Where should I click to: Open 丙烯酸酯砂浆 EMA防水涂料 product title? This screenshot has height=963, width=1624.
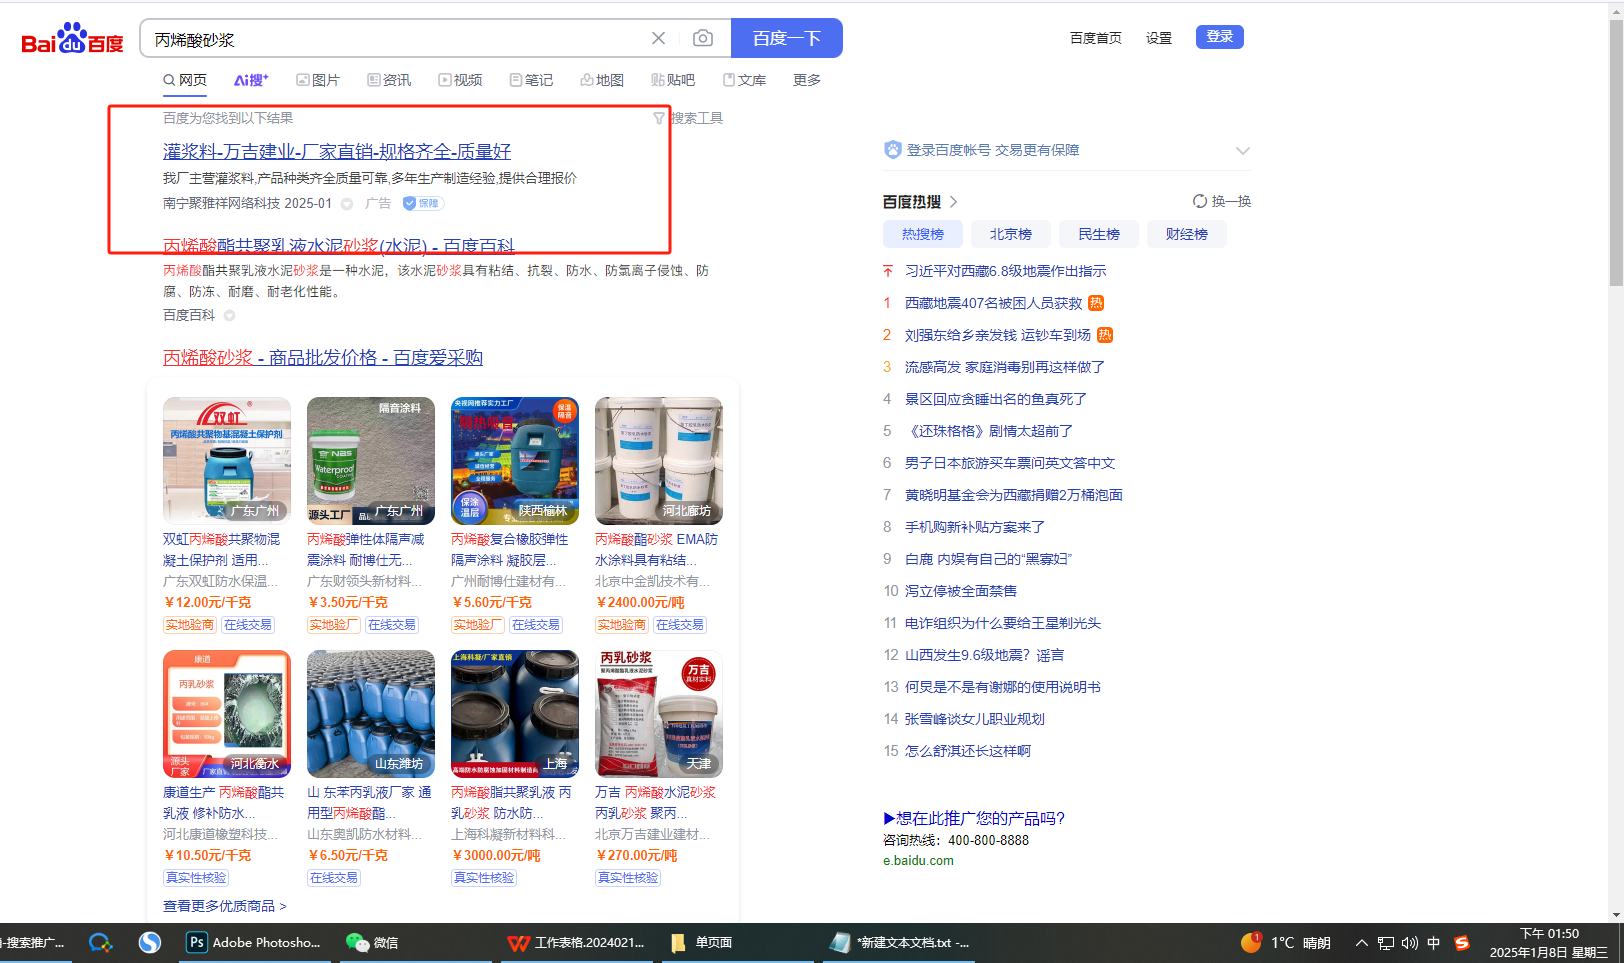[x=657, y=549]
